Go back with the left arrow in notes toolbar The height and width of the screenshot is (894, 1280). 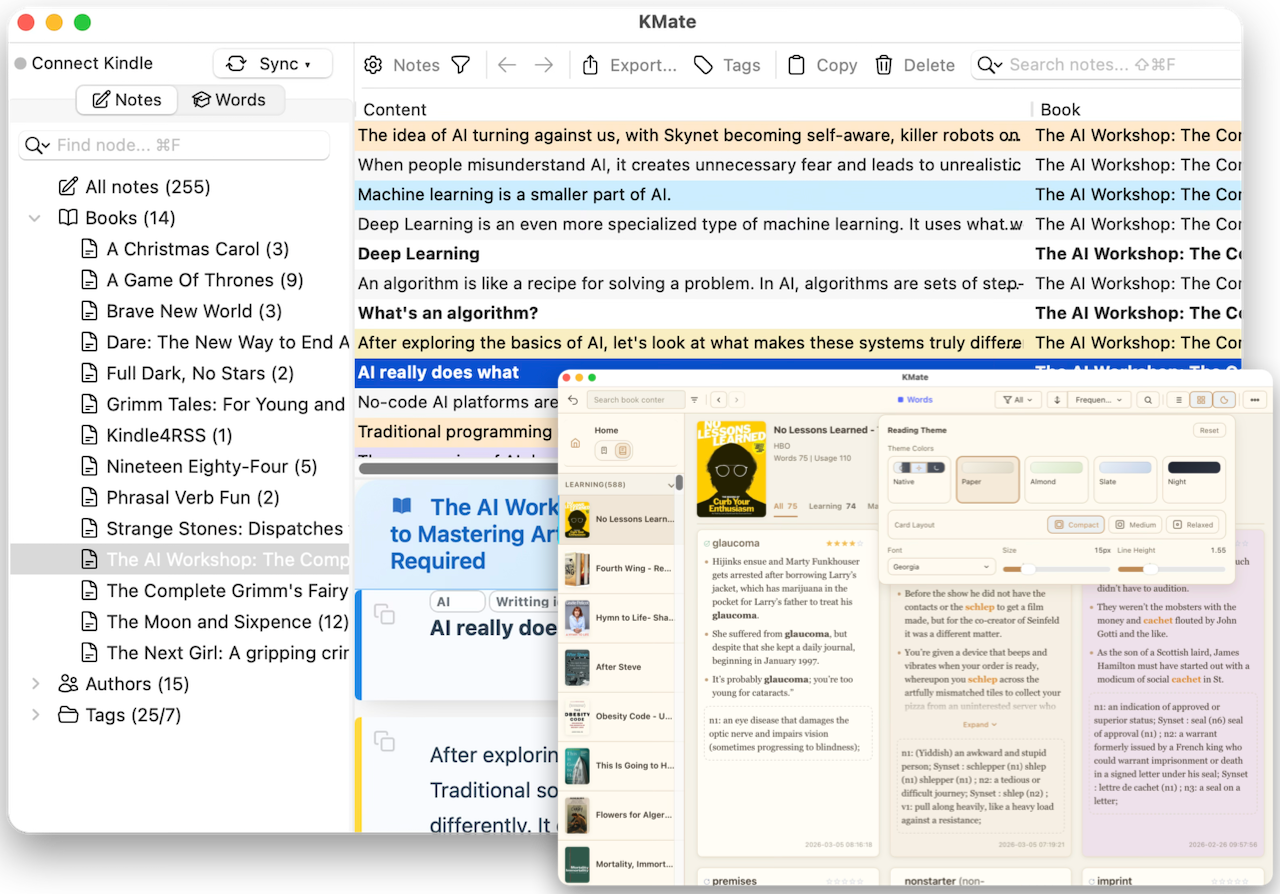point(507,65)
